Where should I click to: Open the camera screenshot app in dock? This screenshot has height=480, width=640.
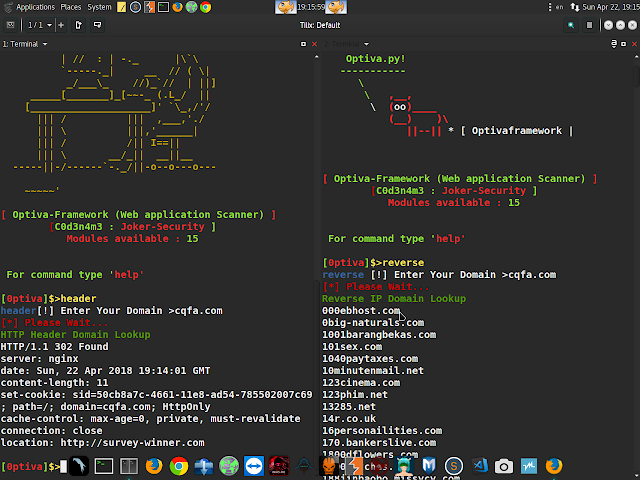(x=504, y=466)
